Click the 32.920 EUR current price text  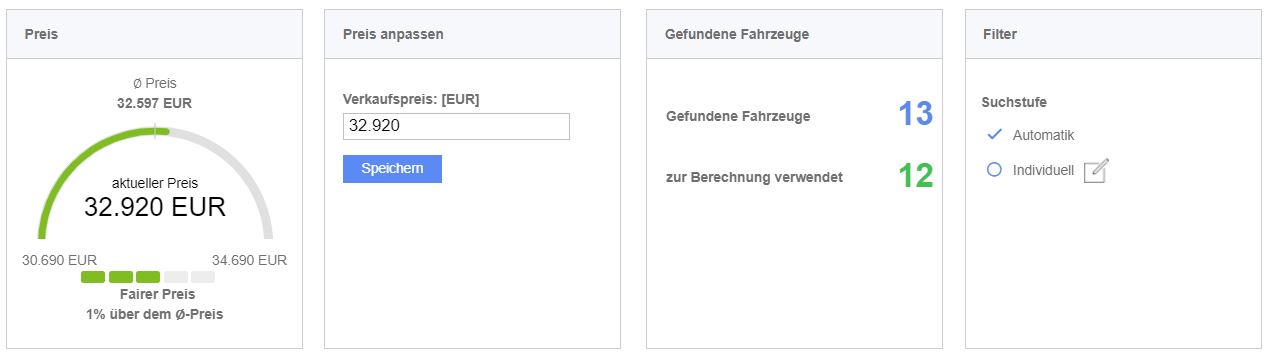click(155, 207)
